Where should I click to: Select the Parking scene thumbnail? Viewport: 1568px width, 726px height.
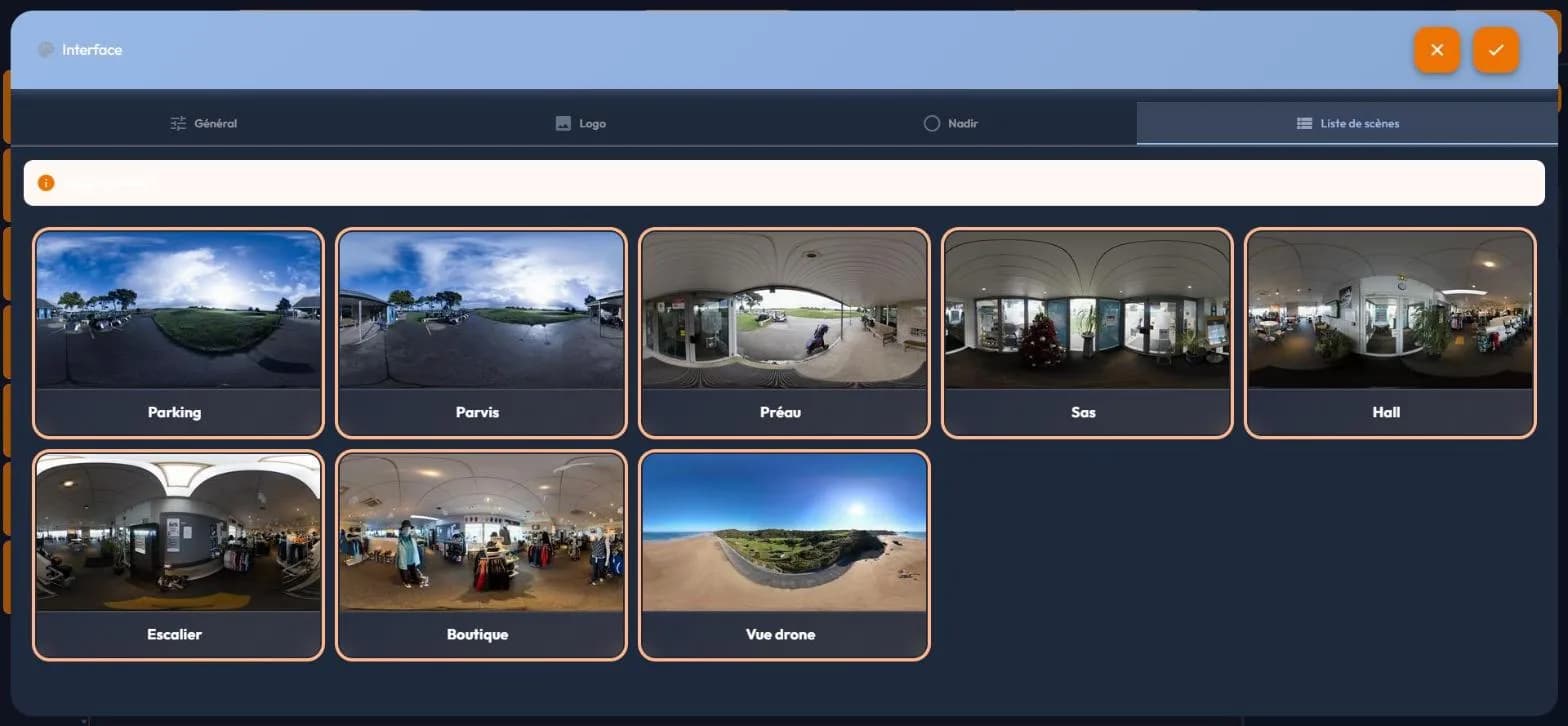click(x=178, y=333)
